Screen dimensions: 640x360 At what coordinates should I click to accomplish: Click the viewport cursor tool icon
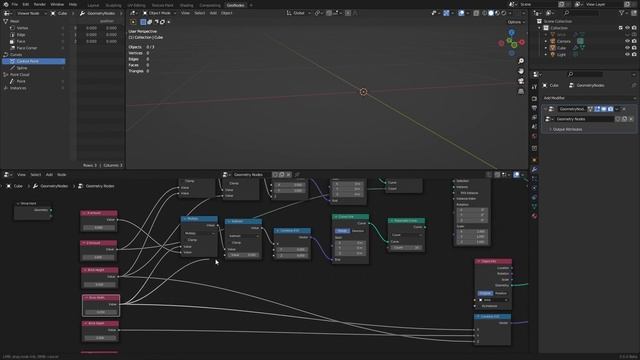pos(133,22)
